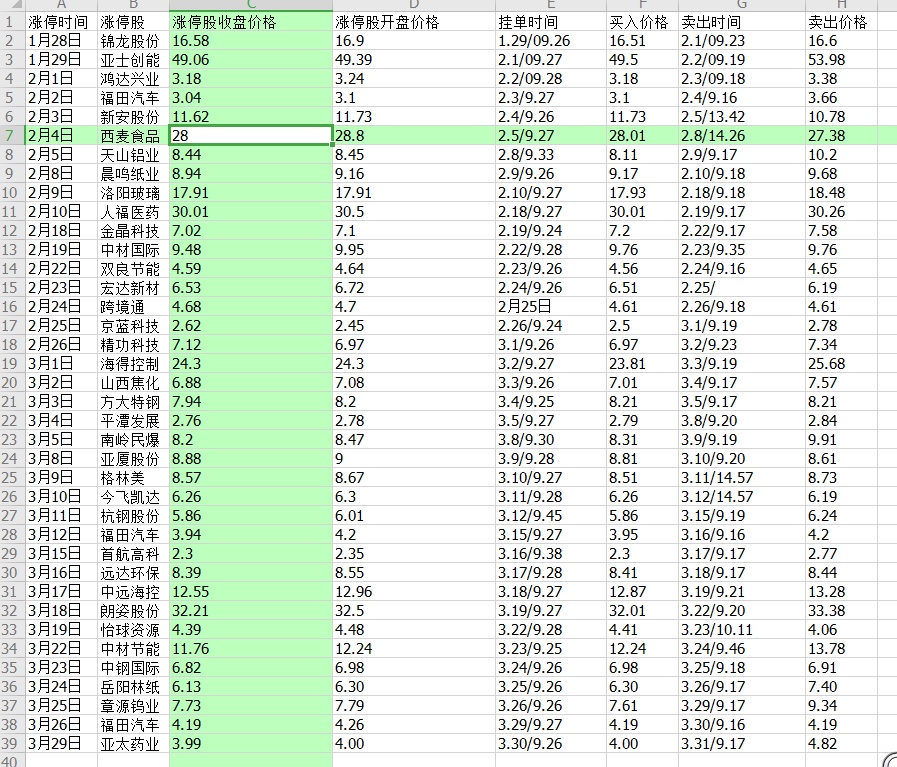This screenshot has width=897, height=767.
Task: Select cell 宏达新材
Action: (x=133, y=287)
